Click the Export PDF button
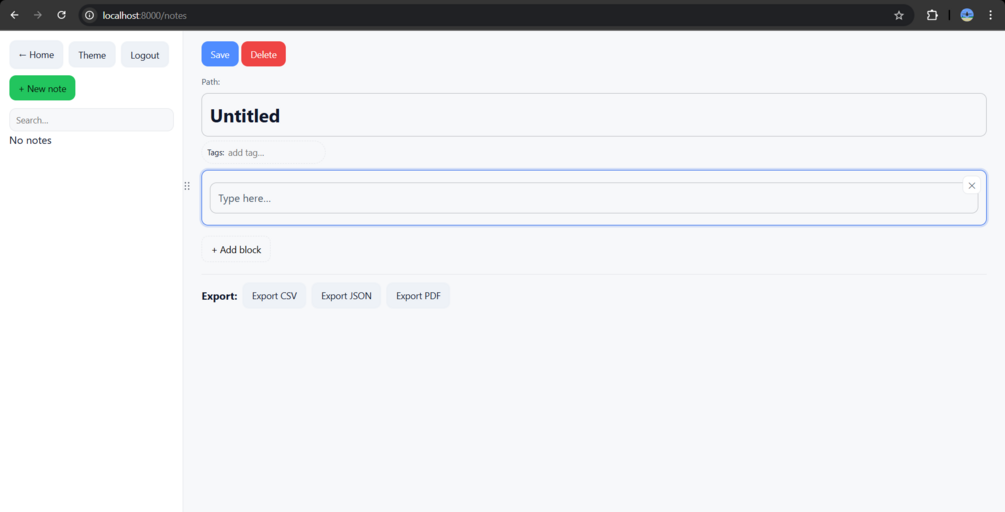This screenshot has width=1005, height=512. [x=418, y=296]
